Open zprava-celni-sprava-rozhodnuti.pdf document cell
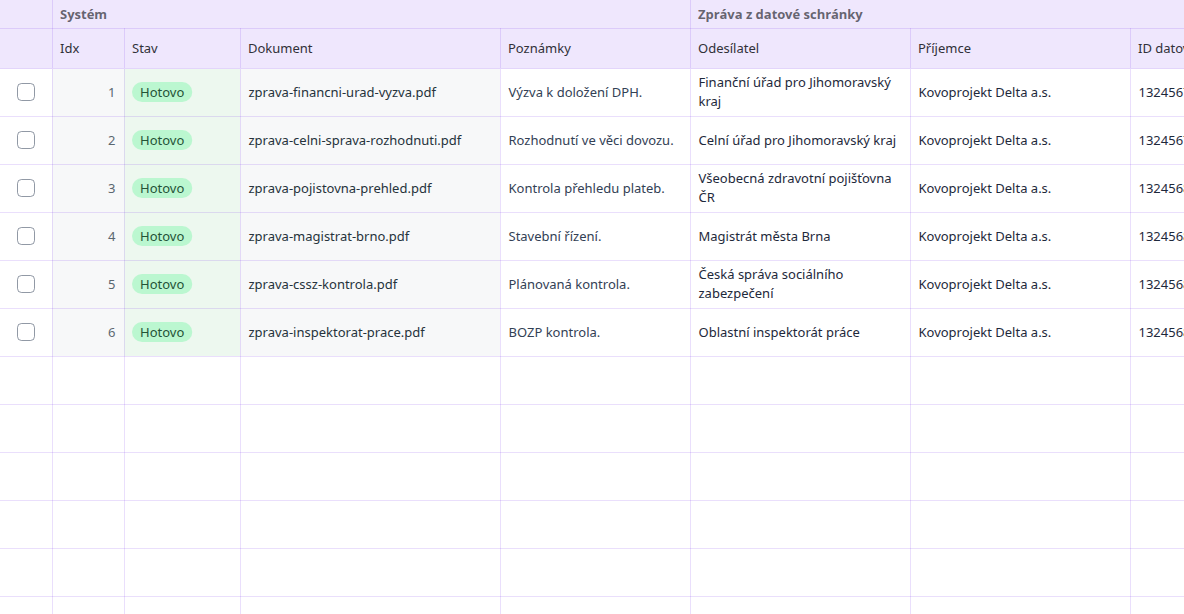This screenshot has width=1184, height=614. (370, 140)
